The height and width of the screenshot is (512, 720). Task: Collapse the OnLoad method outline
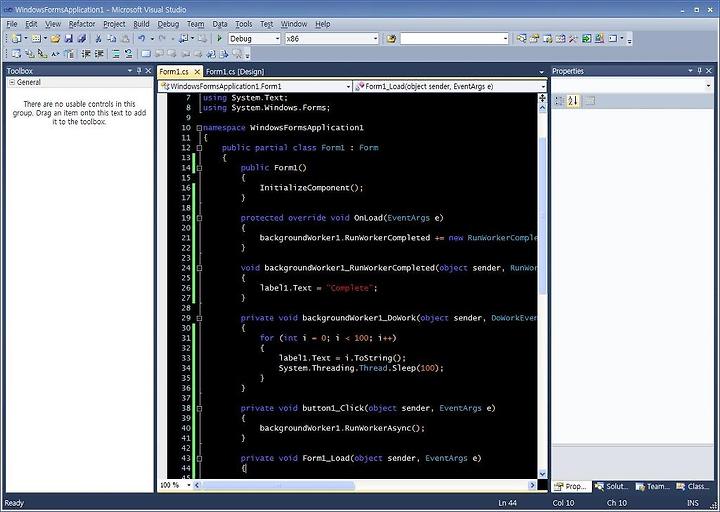click(x=199, y=218)
